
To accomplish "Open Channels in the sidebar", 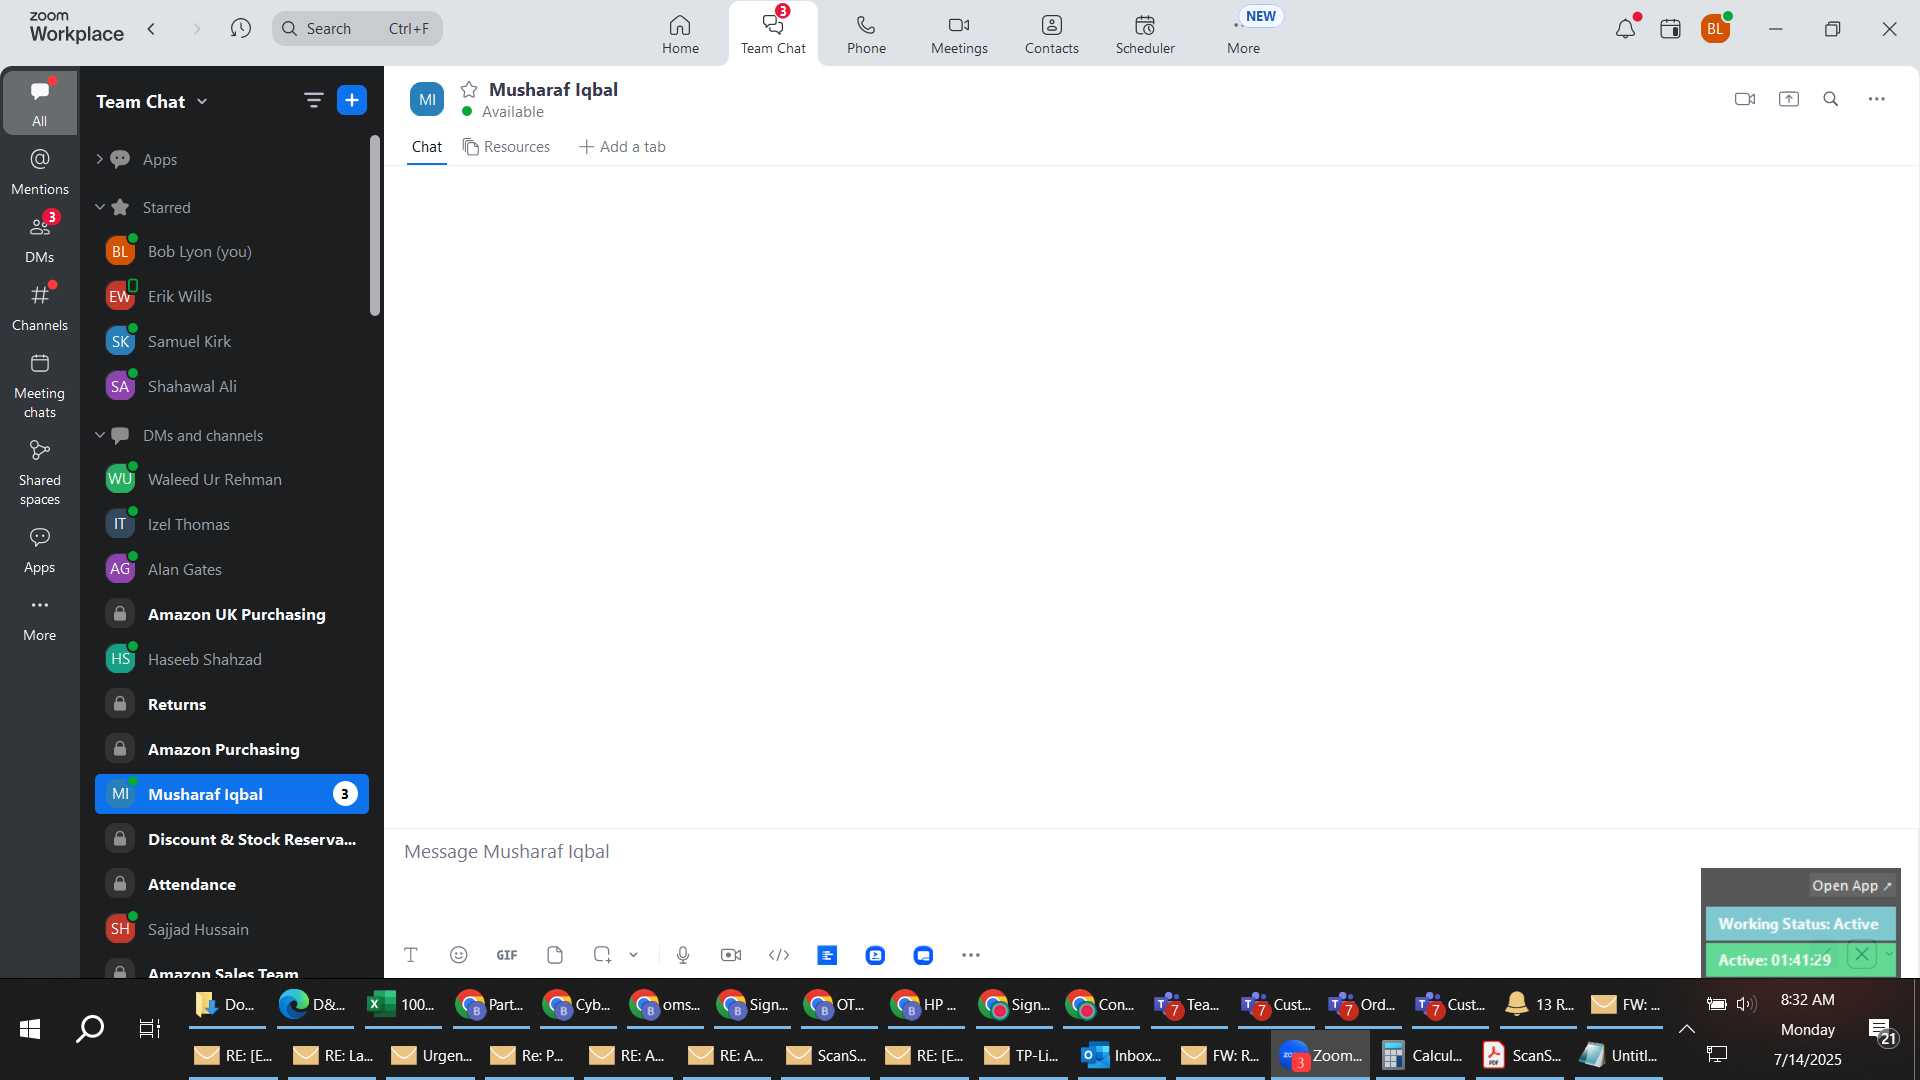I will click(40, 307).
